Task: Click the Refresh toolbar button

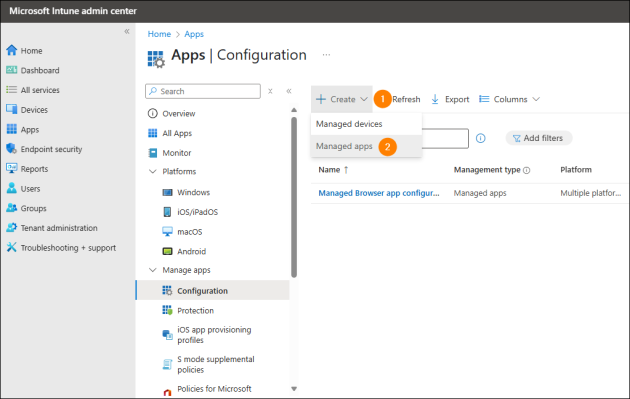Action: point(406,99)
